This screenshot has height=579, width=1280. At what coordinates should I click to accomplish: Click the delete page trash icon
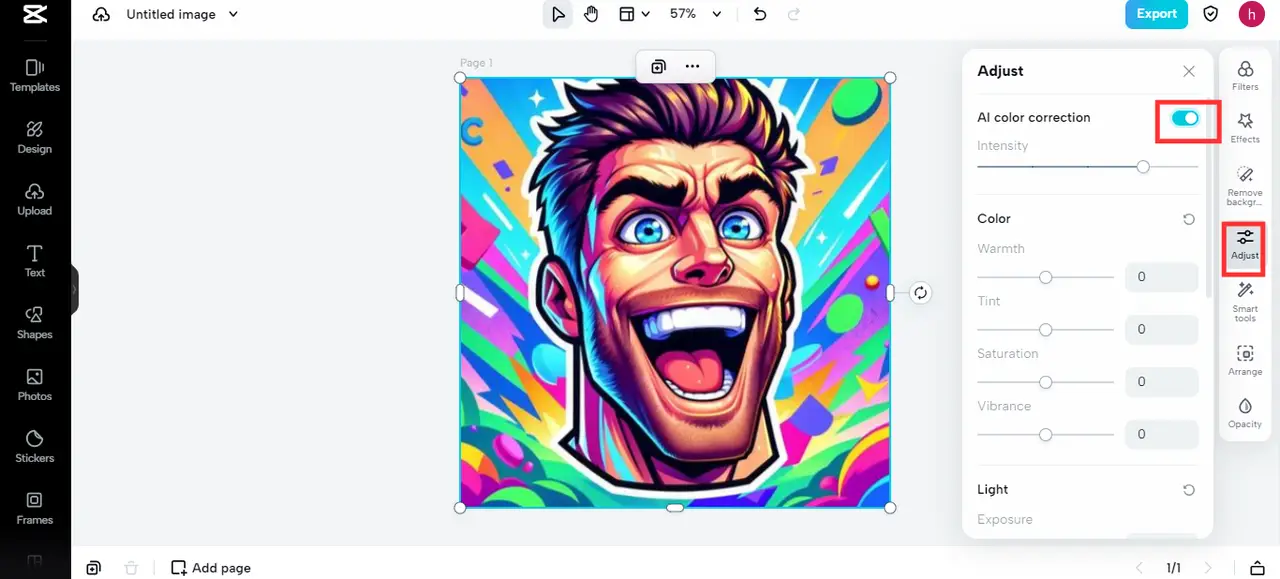click(x=131, y=568)
